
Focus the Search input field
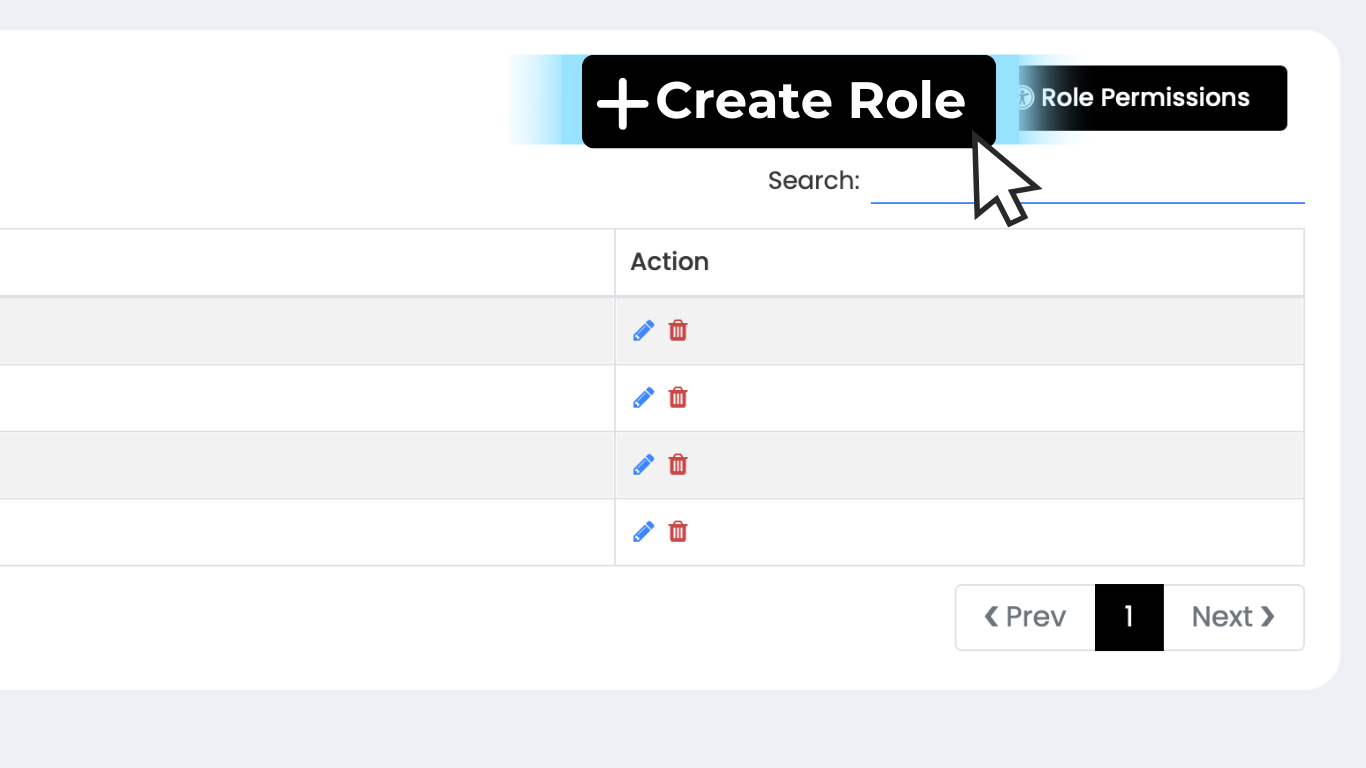point(1087,182)
